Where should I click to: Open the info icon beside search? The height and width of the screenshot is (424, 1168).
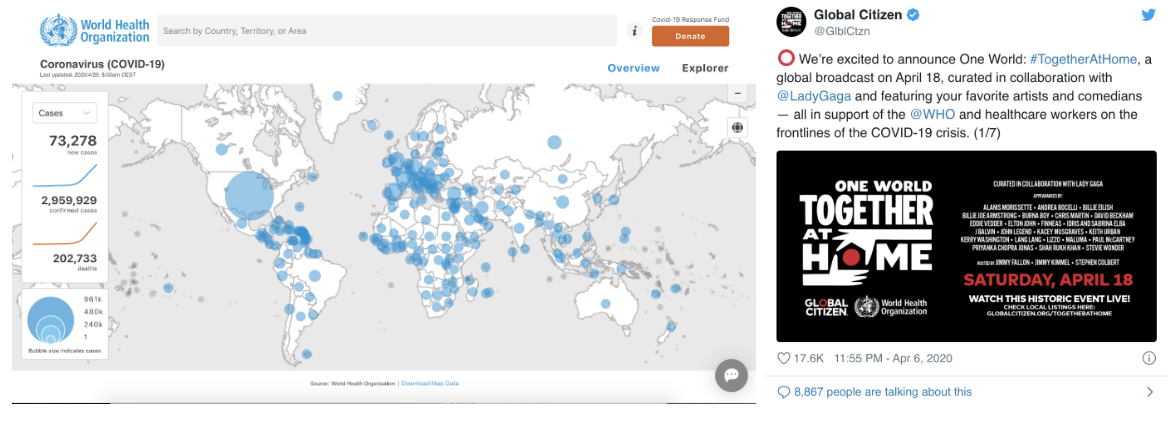click(635, 31)
